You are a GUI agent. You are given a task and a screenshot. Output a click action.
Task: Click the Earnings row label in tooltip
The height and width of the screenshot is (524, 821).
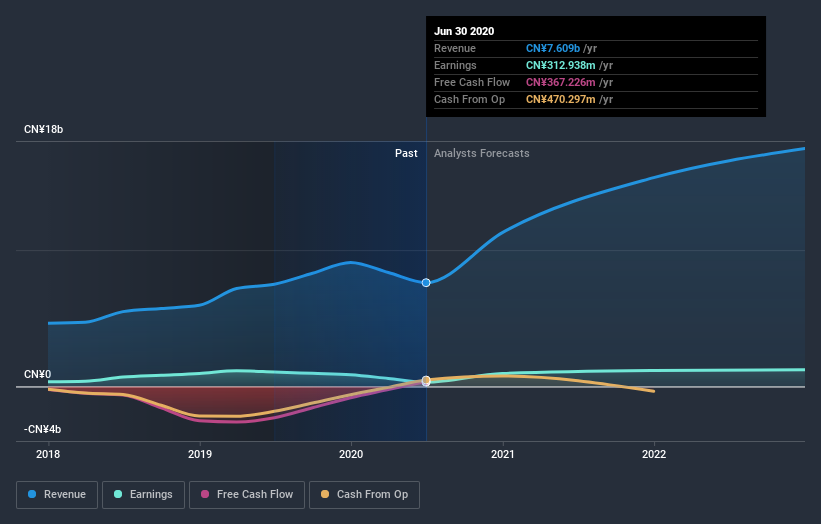[x=455, y=65]
